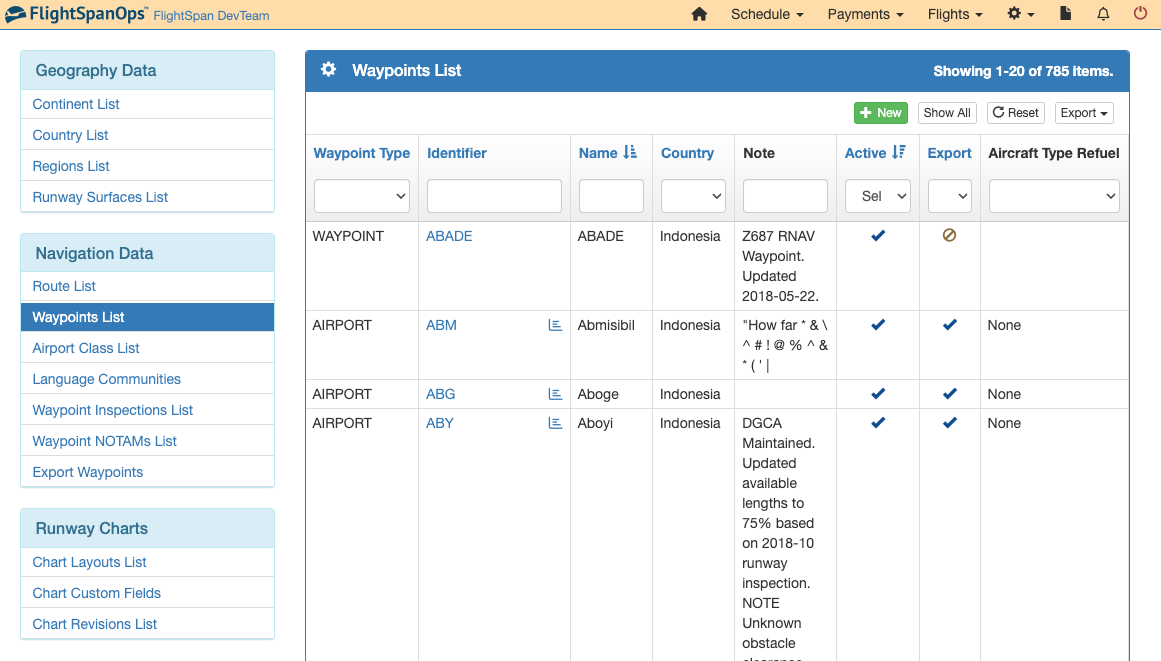Click the blocked Export icon on ABADE row
The height and width of the screenshot is (661, 1161).
(x=948, y=236)
